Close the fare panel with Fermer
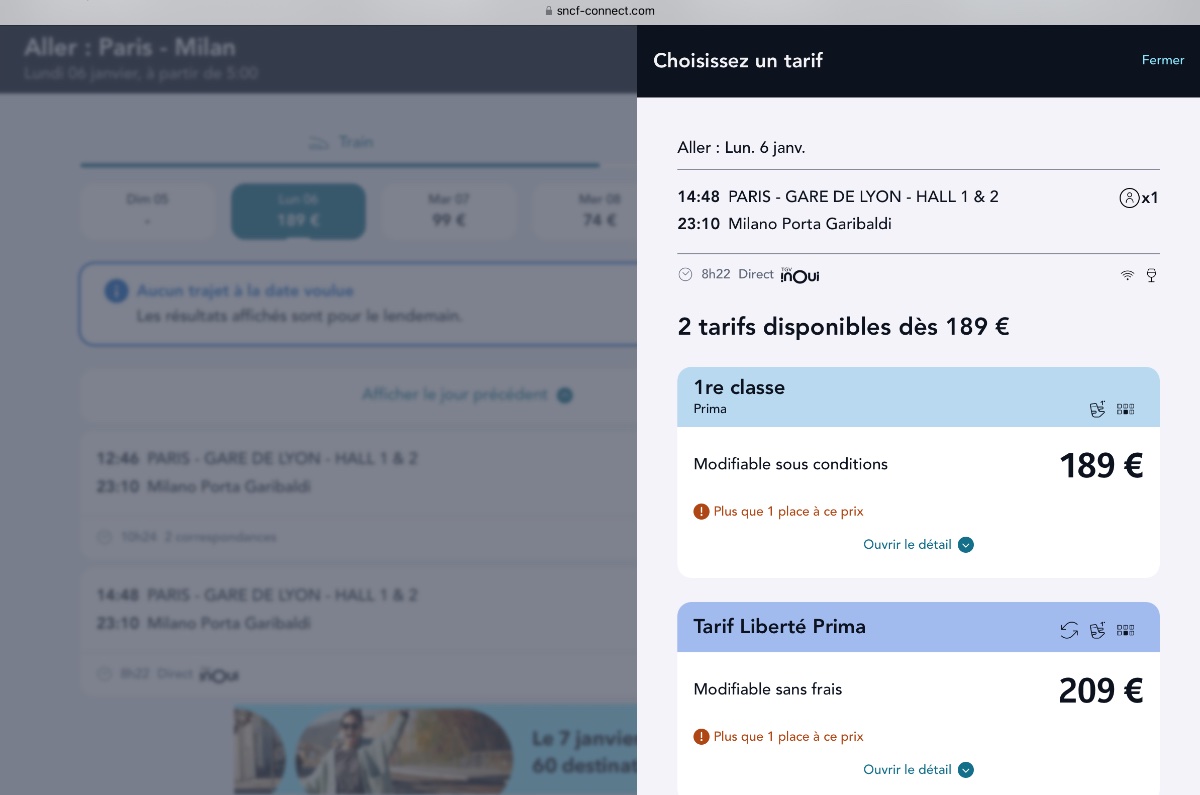The image size is (1200, 795). coord(1163,60)
